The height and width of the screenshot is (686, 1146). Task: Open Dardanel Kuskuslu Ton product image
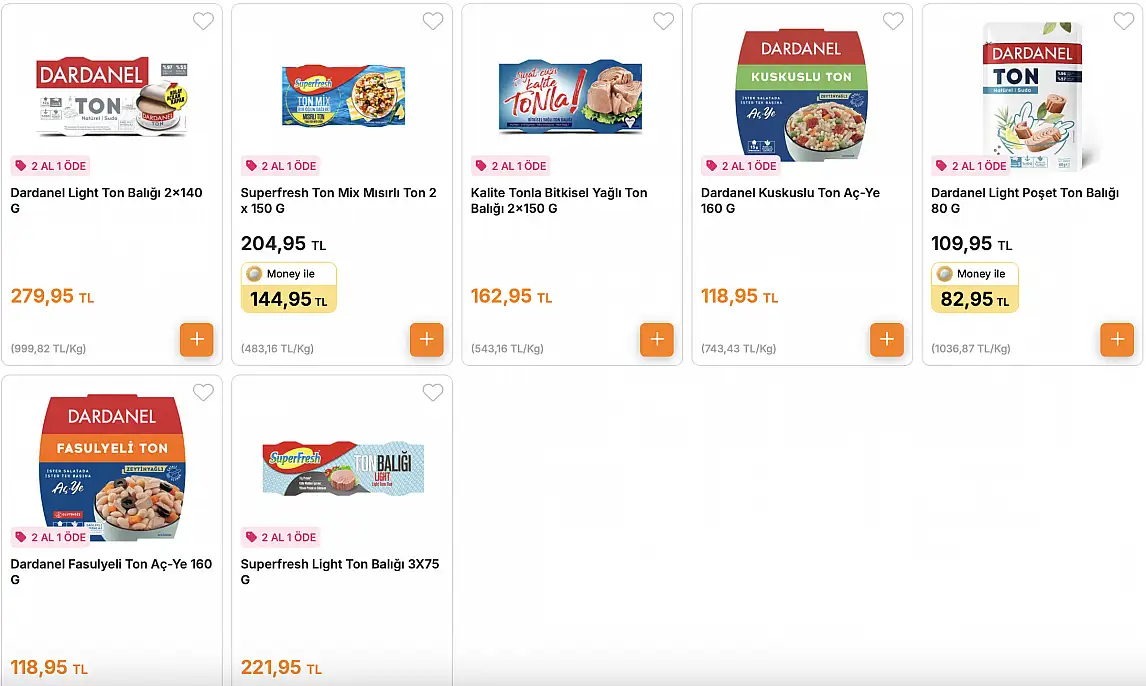point(802,95)
